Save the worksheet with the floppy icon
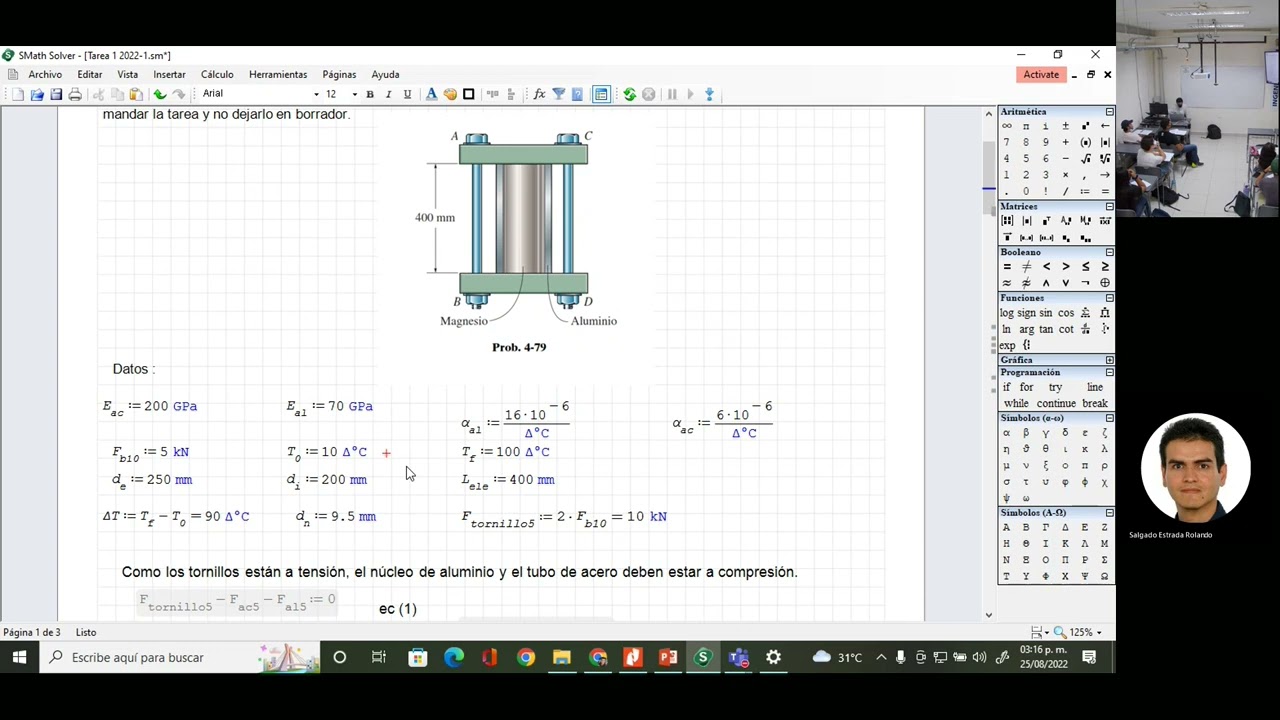The width and height of the screenshot is (1280, 720). (56, 94)
